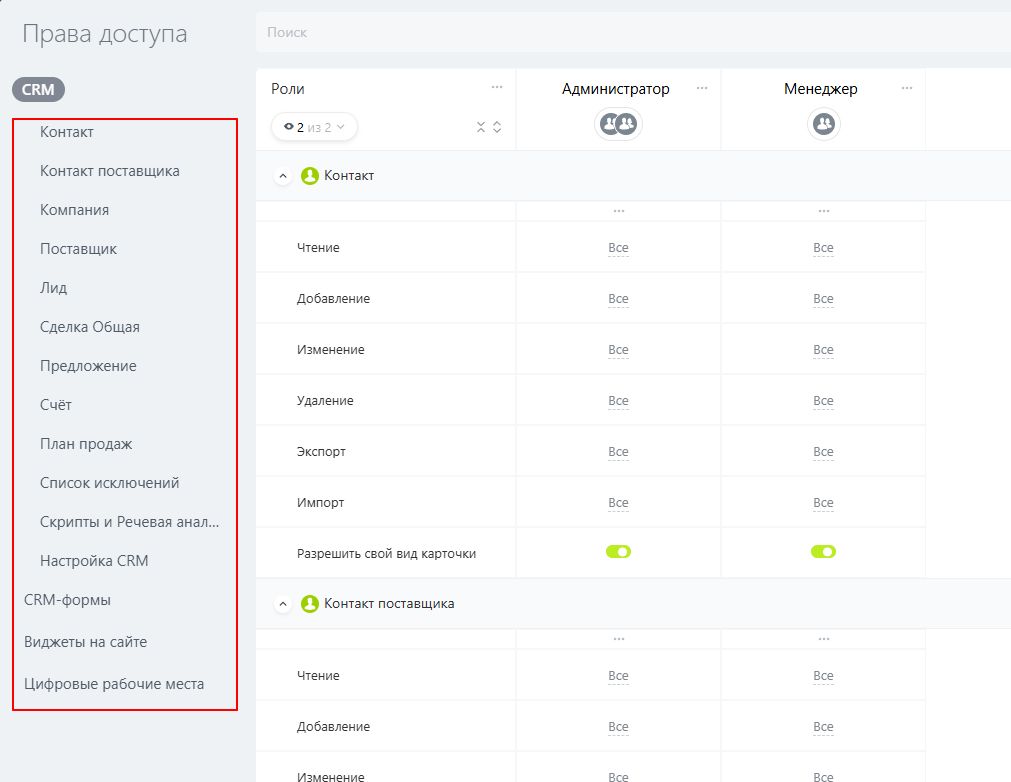Select Сделка Общая in the sidebar

click(90, 327)
